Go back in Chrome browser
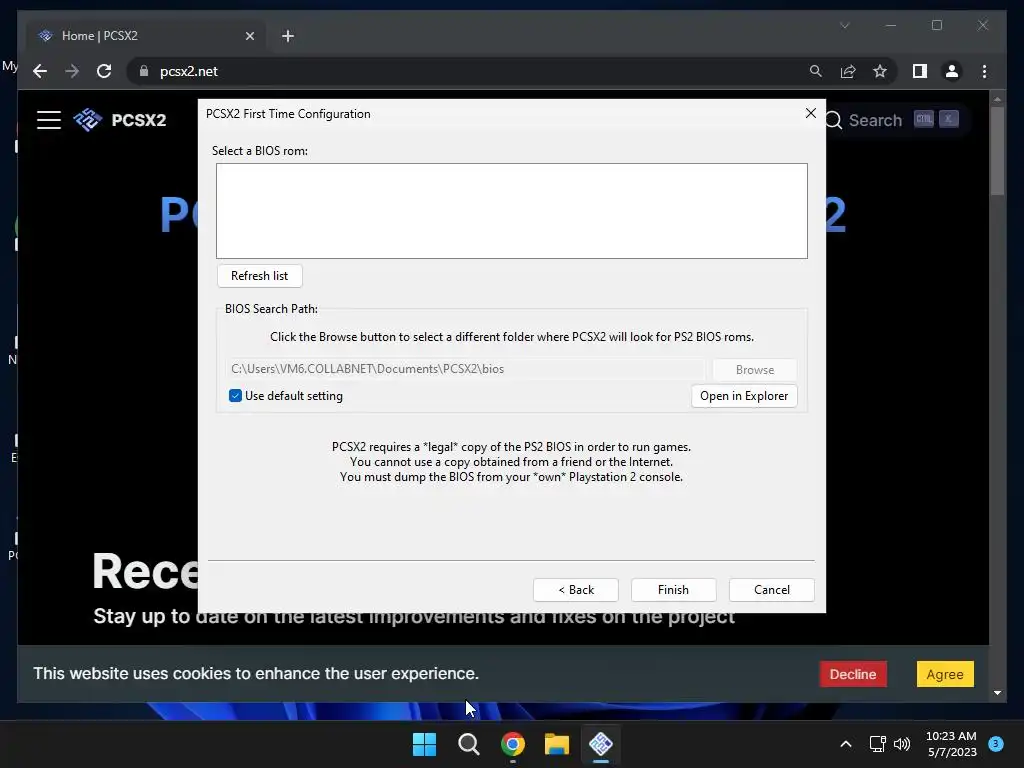 point(40,71)
